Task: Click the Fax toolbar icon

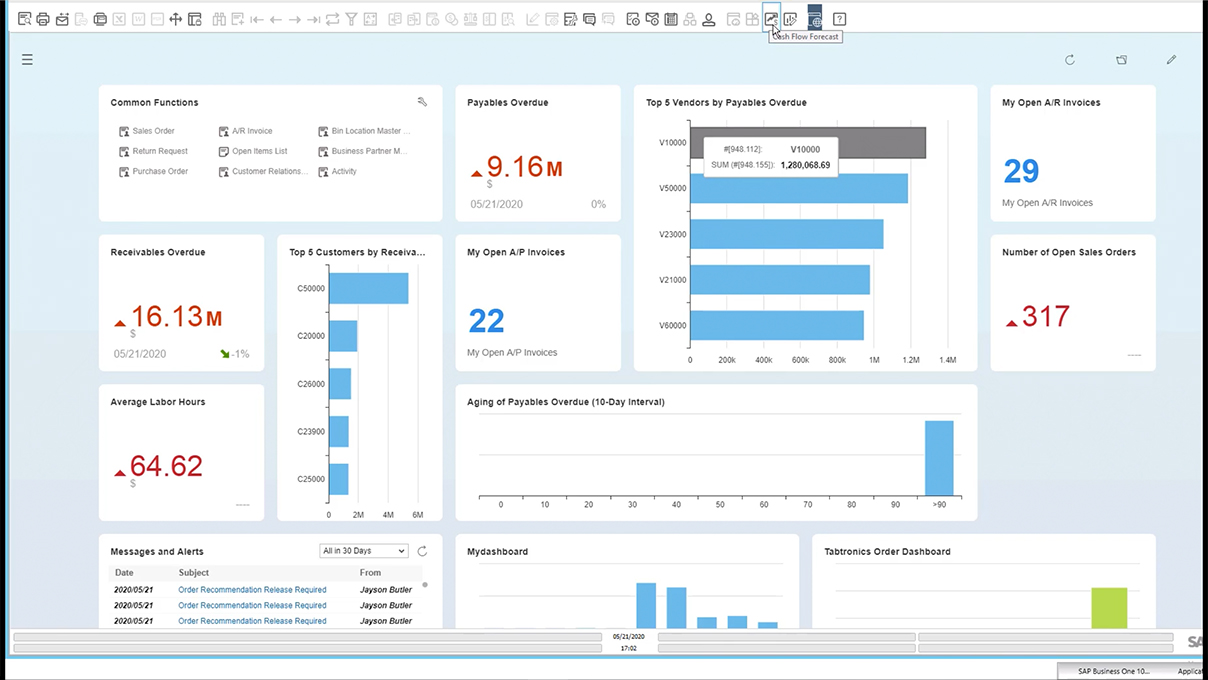Action: coord(100,19)
